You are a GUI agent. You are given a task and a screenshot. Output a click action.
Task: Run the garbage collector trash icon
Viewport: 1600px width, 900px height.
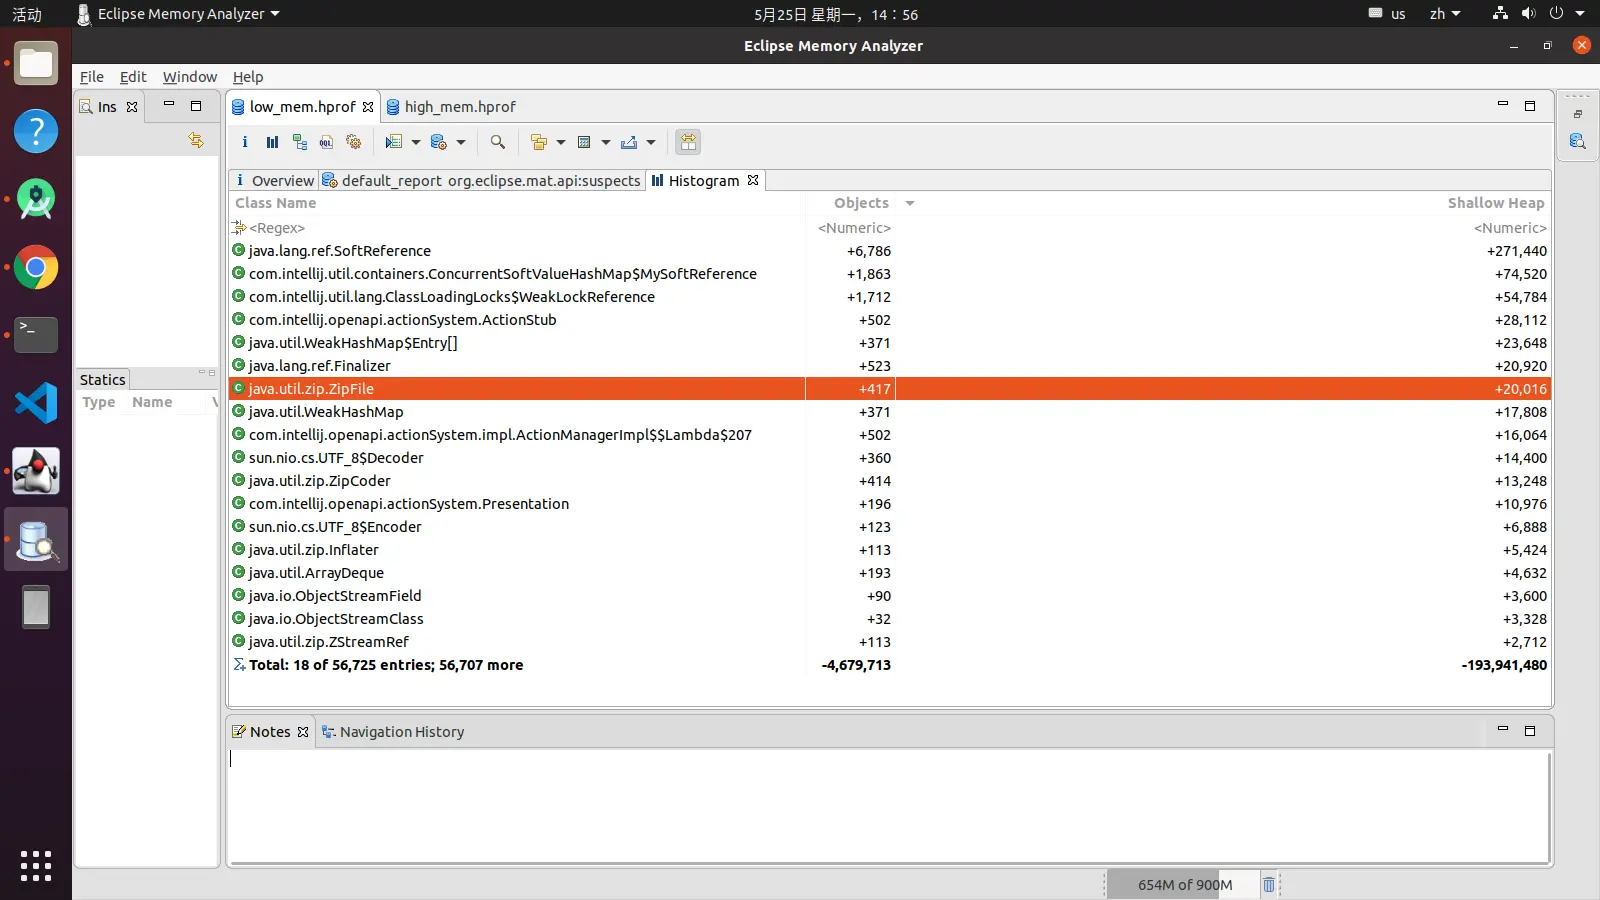[x=1269, y=884]
